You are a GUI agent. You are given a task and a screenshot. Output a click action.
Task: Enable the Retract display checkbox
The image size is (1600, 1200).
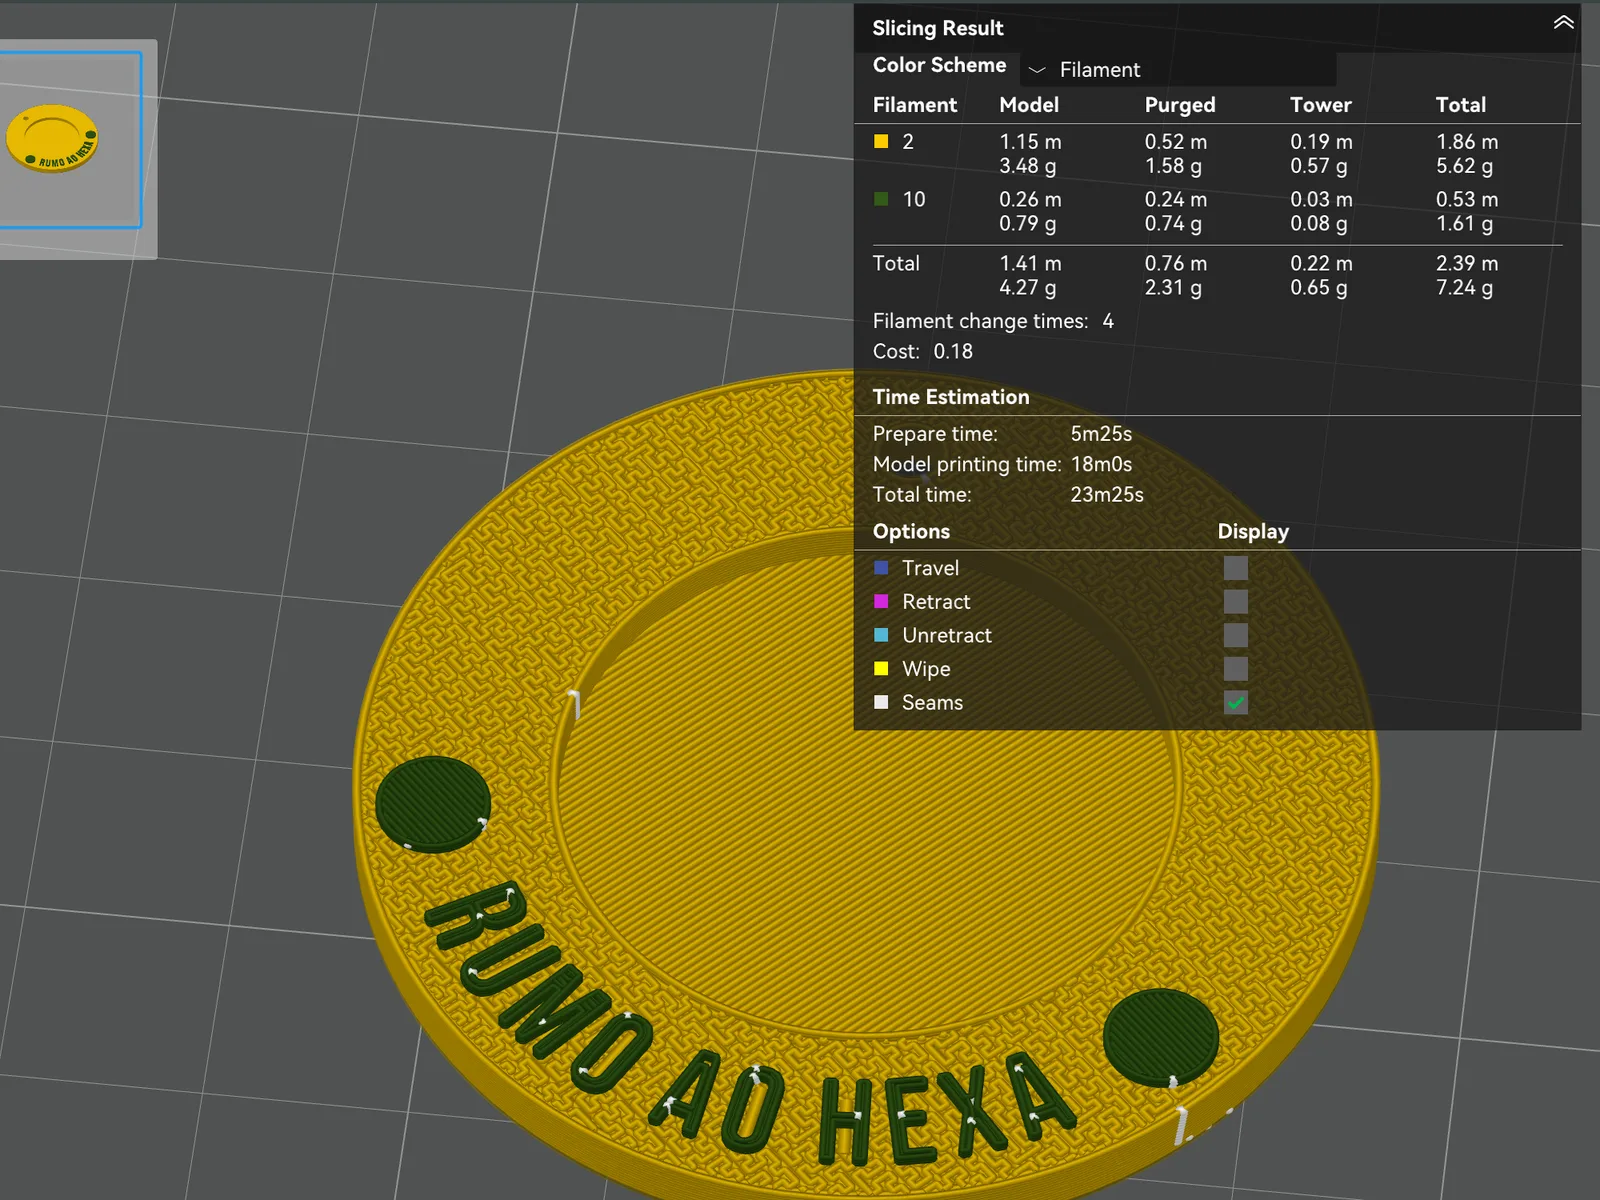pos(1236,602)
